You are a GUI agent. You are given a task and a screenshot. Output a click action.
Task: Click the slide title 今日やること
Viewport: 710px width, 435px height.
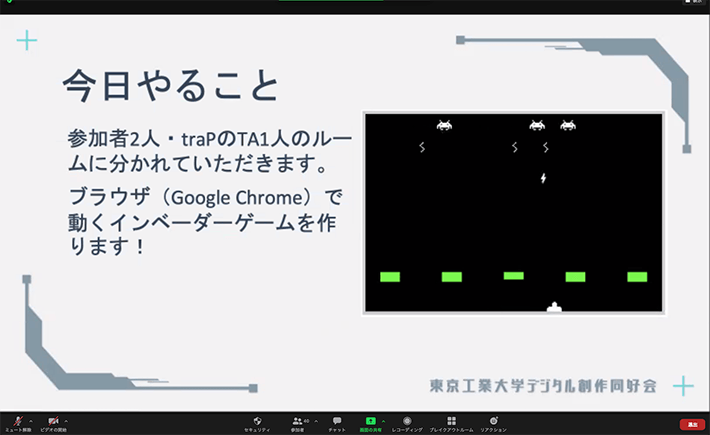tap(169, 87)
